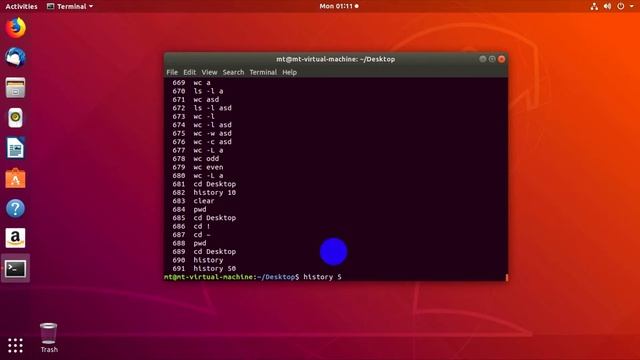
Task: Open the Trash desktop icon
Action: click(x=49, y=338)
